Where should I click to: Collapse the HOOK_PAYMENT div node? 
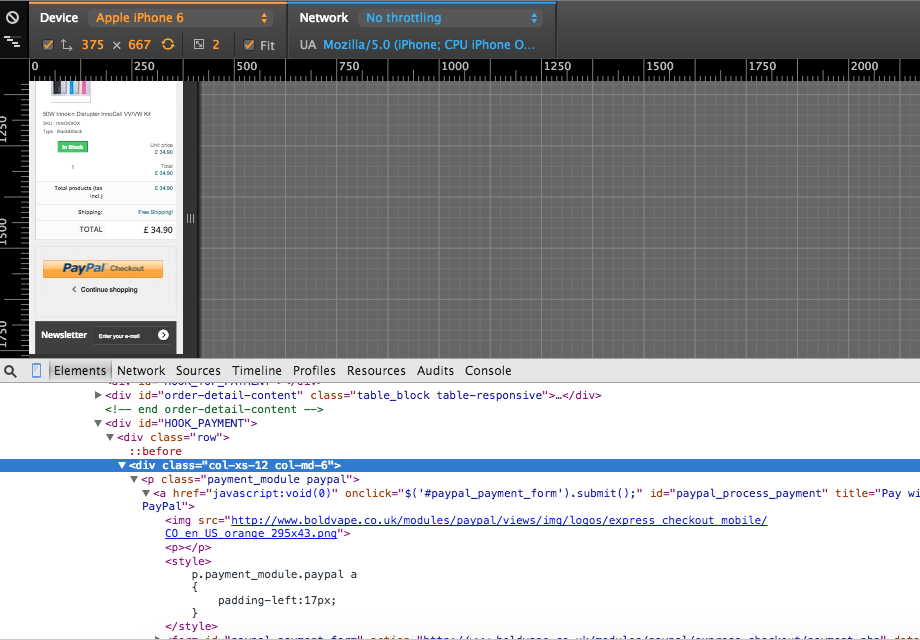[98, 424]
